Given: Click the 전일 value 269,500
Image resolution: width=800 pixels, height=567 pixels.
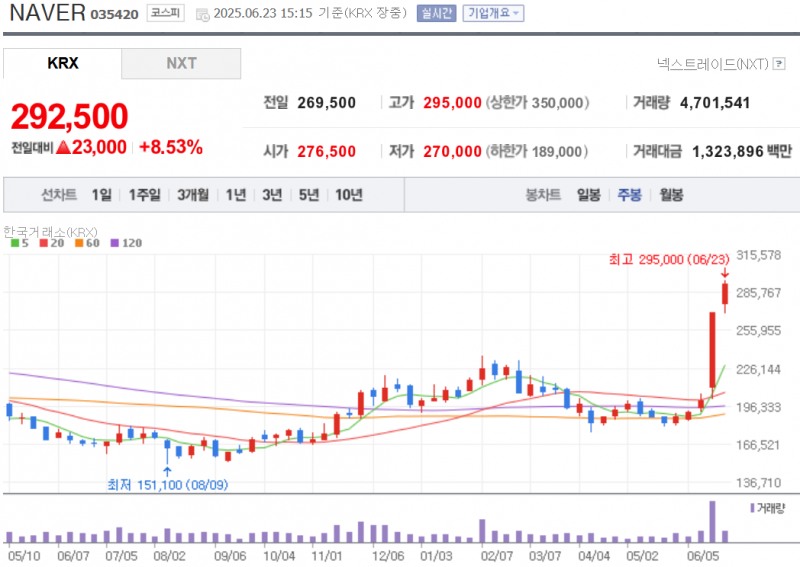Looking at the screenshot, I should [327, 103].
